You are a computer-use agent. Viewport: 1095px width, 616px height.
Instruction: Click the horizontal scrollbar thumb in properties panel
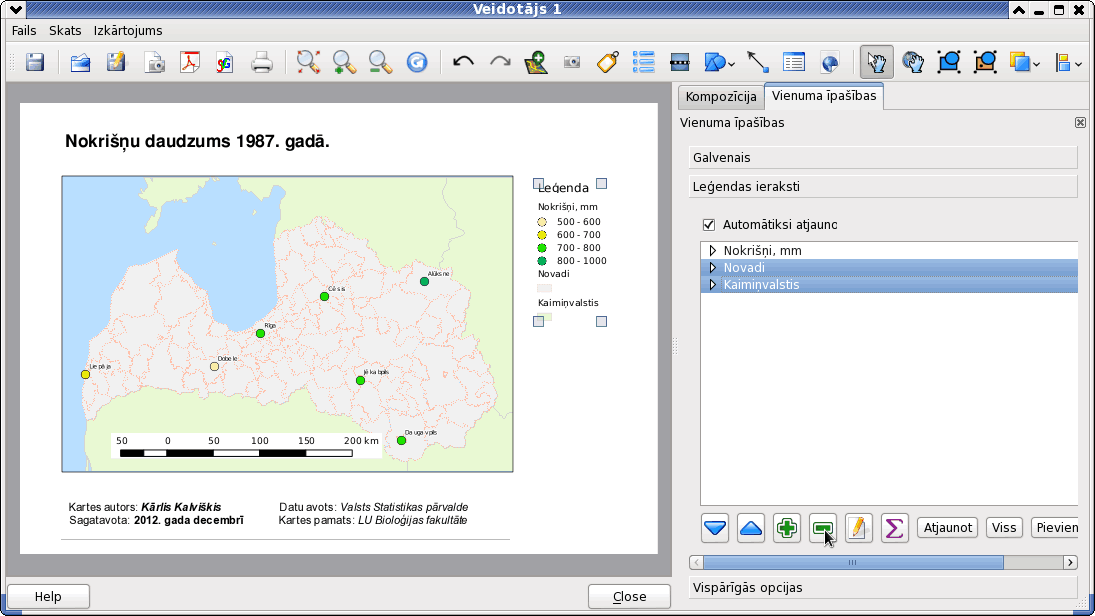853,562
